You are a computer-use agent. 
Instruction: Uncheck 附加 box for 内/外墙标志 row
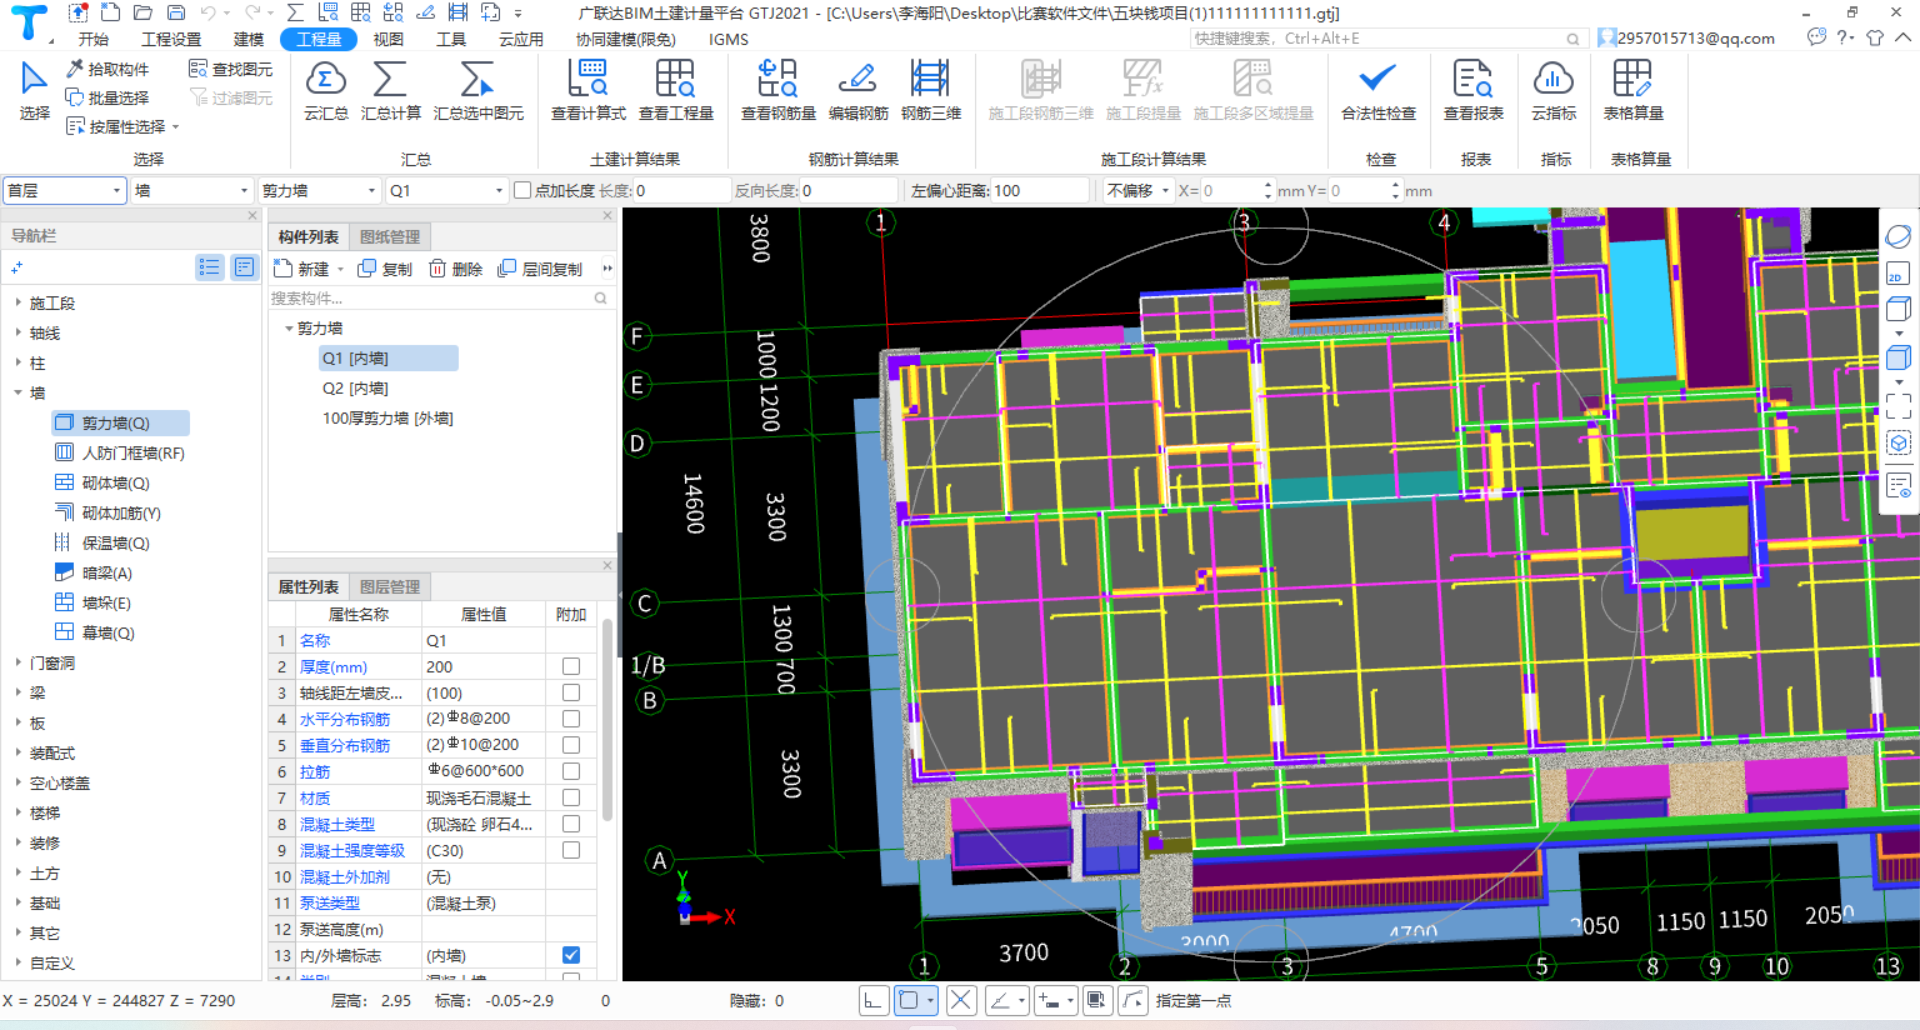[x=571, y=955]
